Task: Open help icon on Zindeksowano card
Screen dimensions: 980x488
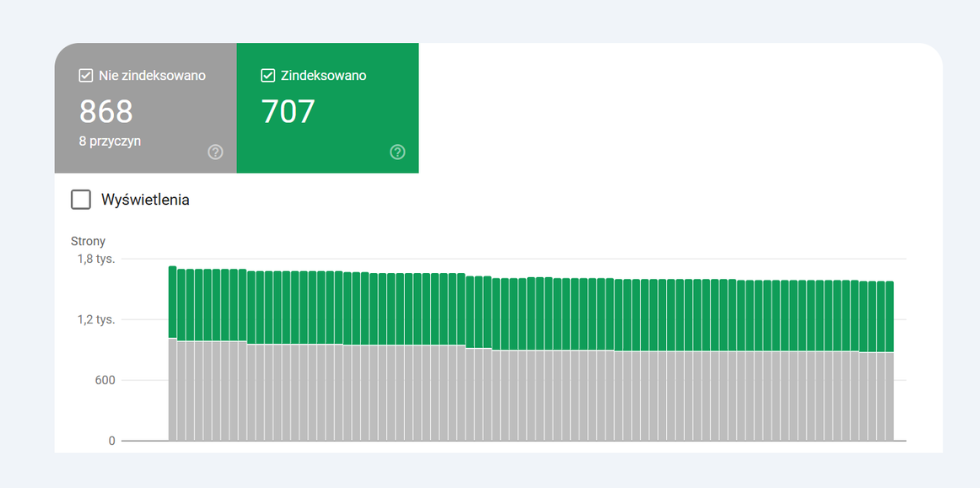Action: [397, 152]
